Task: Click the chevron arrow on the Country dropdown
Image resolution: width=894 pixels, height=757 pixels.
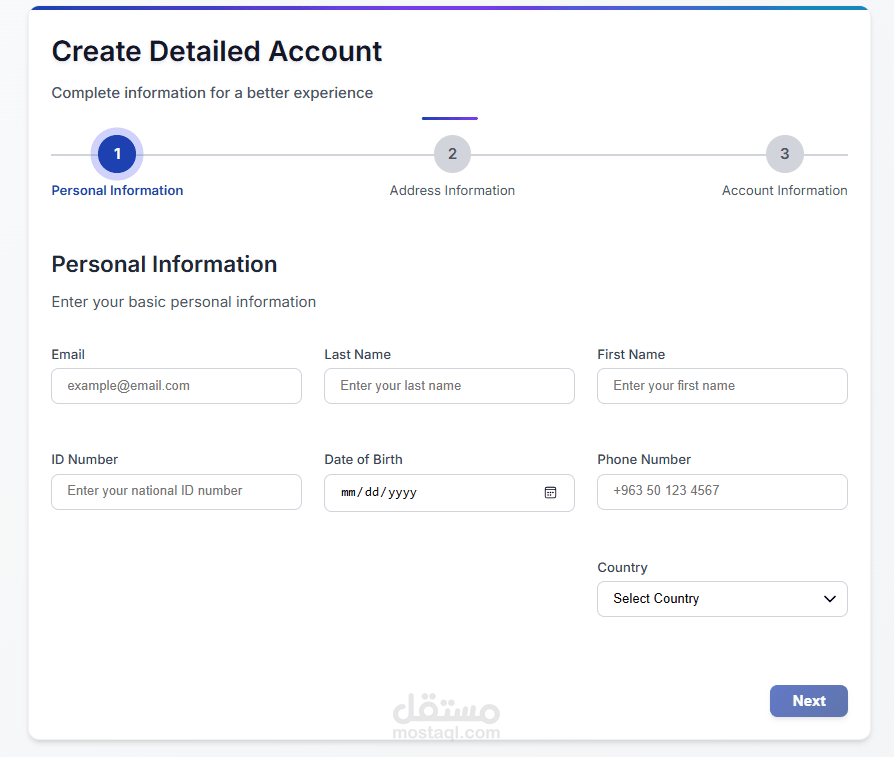Action: click(x=829, y=599)
